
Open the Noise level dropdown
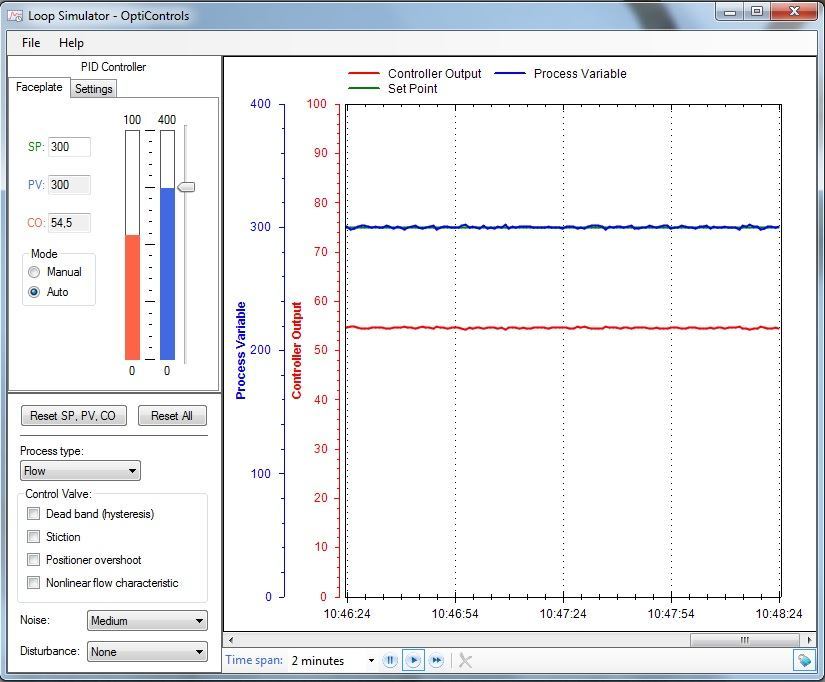click(147, 620)
